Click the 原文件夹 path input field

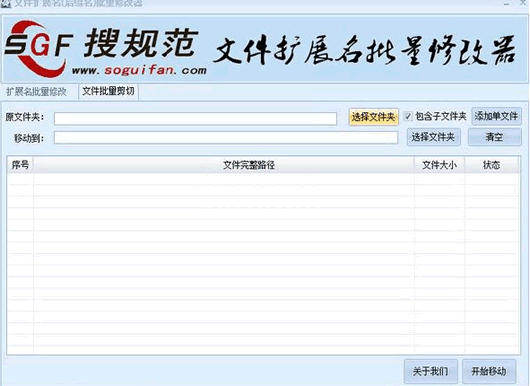pyautogui.click(x=195, y=119)
